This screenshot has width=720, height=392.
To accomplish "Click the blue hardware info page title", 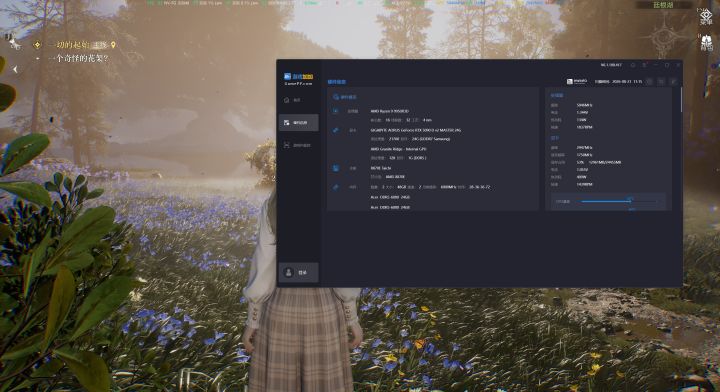I will click(x=337, y=82).
